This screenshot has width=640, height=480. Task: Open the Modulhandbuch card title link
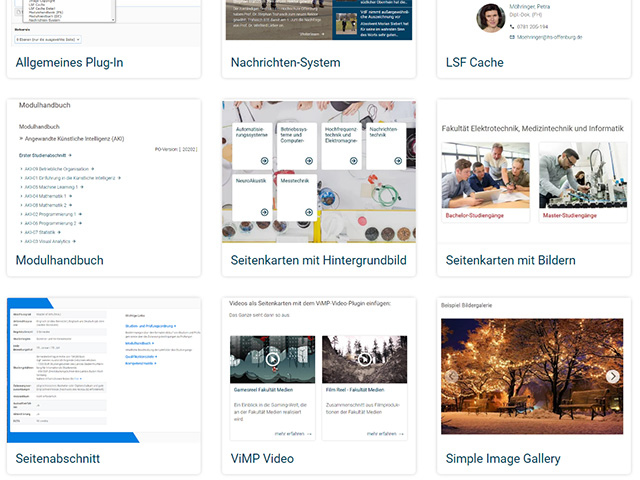pos(60,260)
